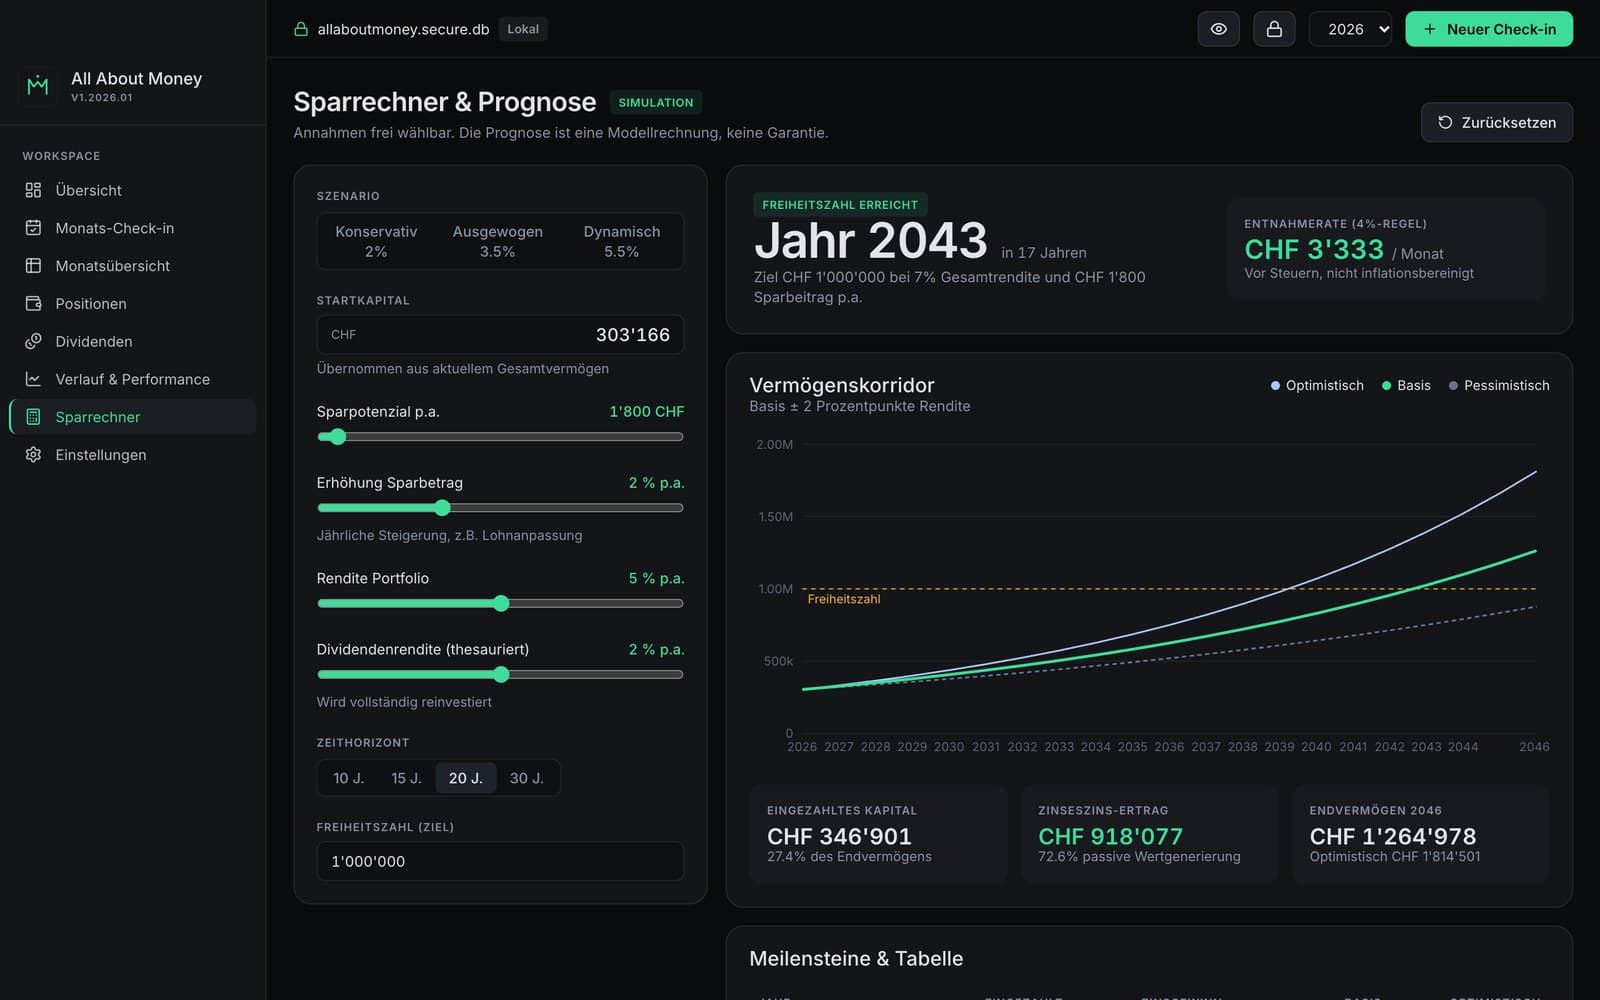Click the 2043 label on chart axis
1600x1000 pixels.
tap(1426, 747)
